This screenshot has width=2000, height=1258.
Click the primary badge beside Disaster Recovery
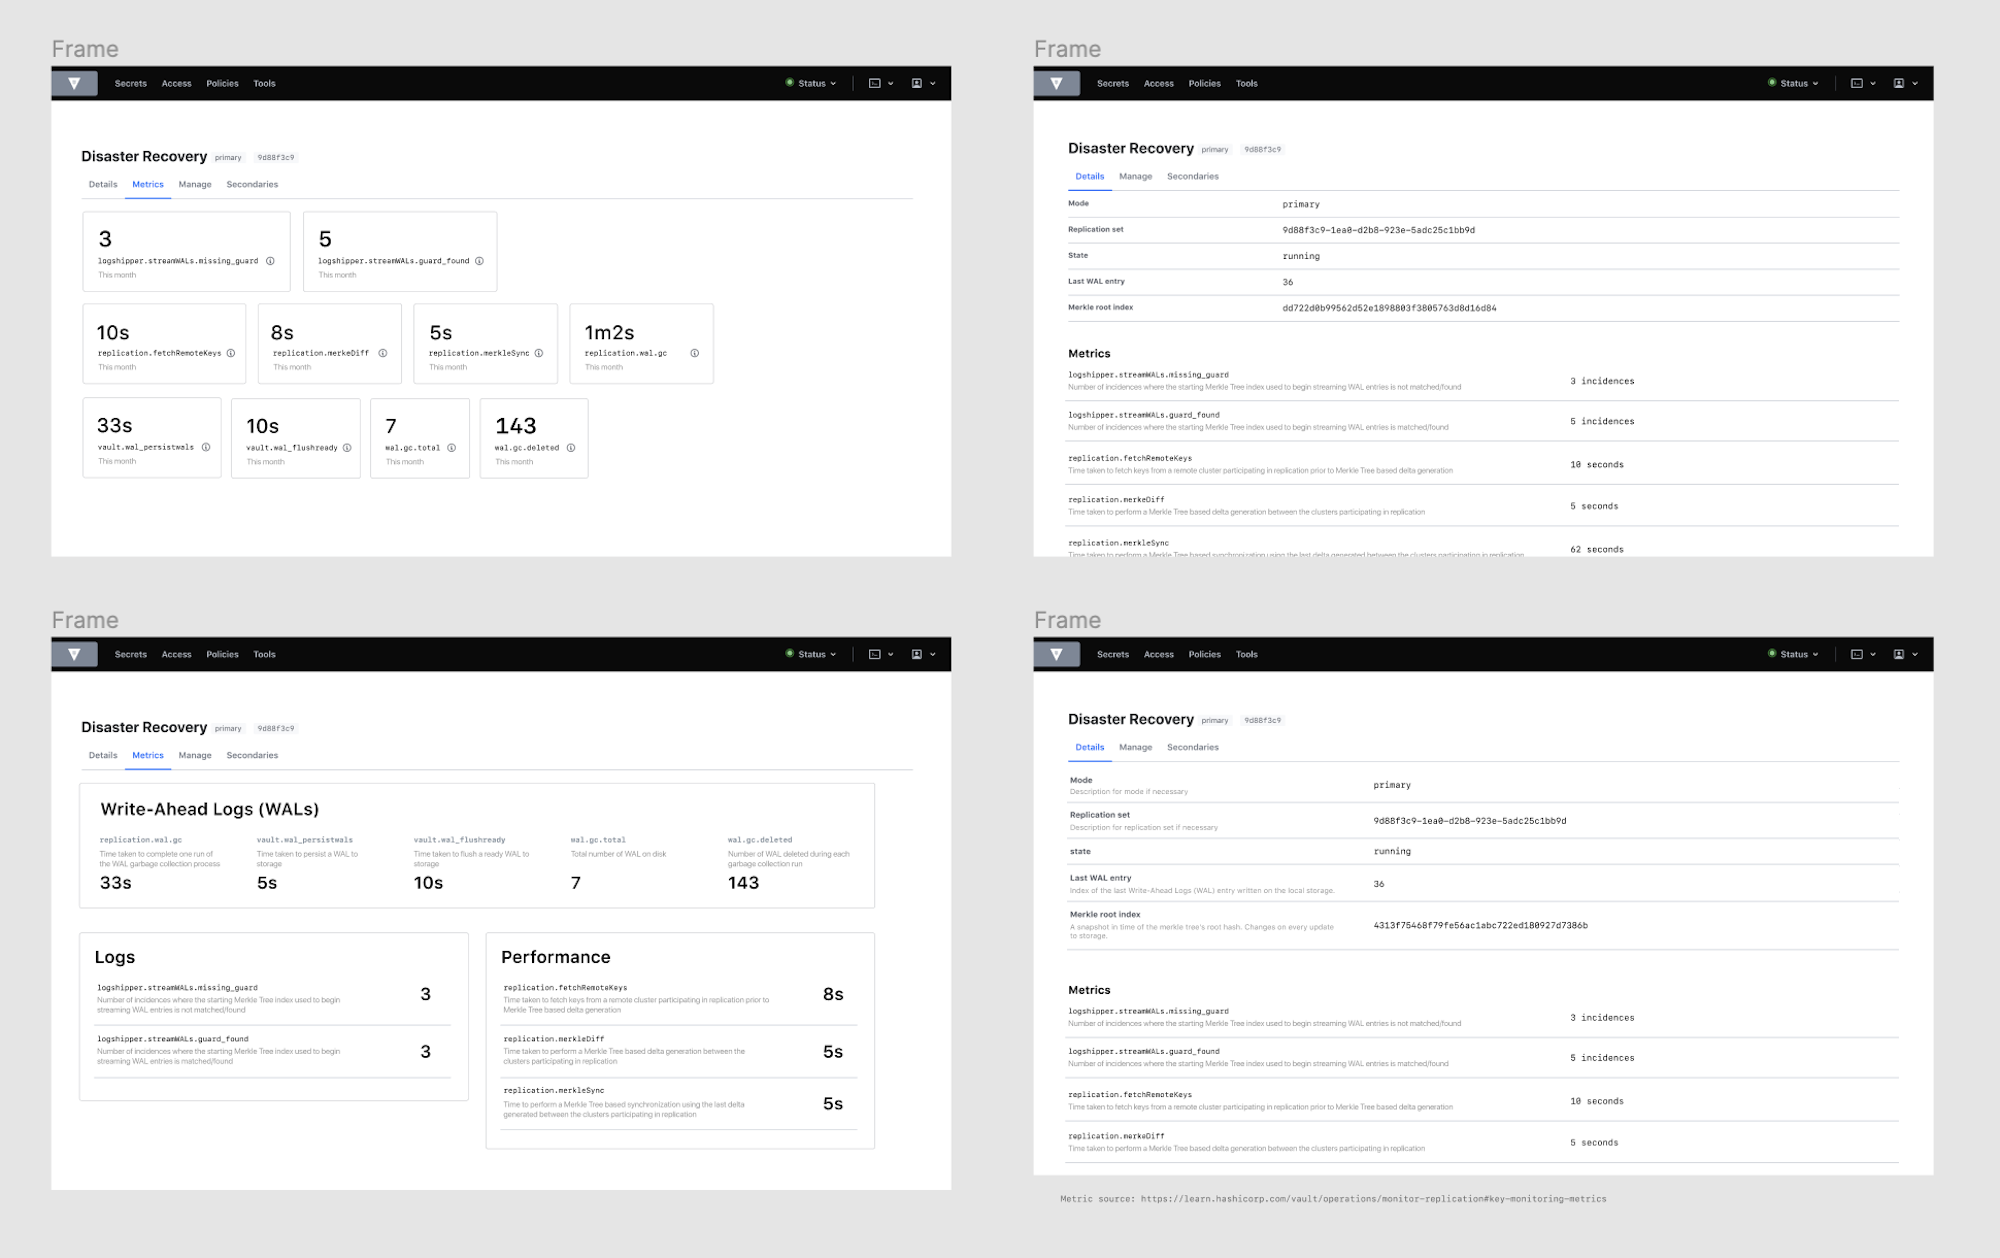(x=228, y=157)
